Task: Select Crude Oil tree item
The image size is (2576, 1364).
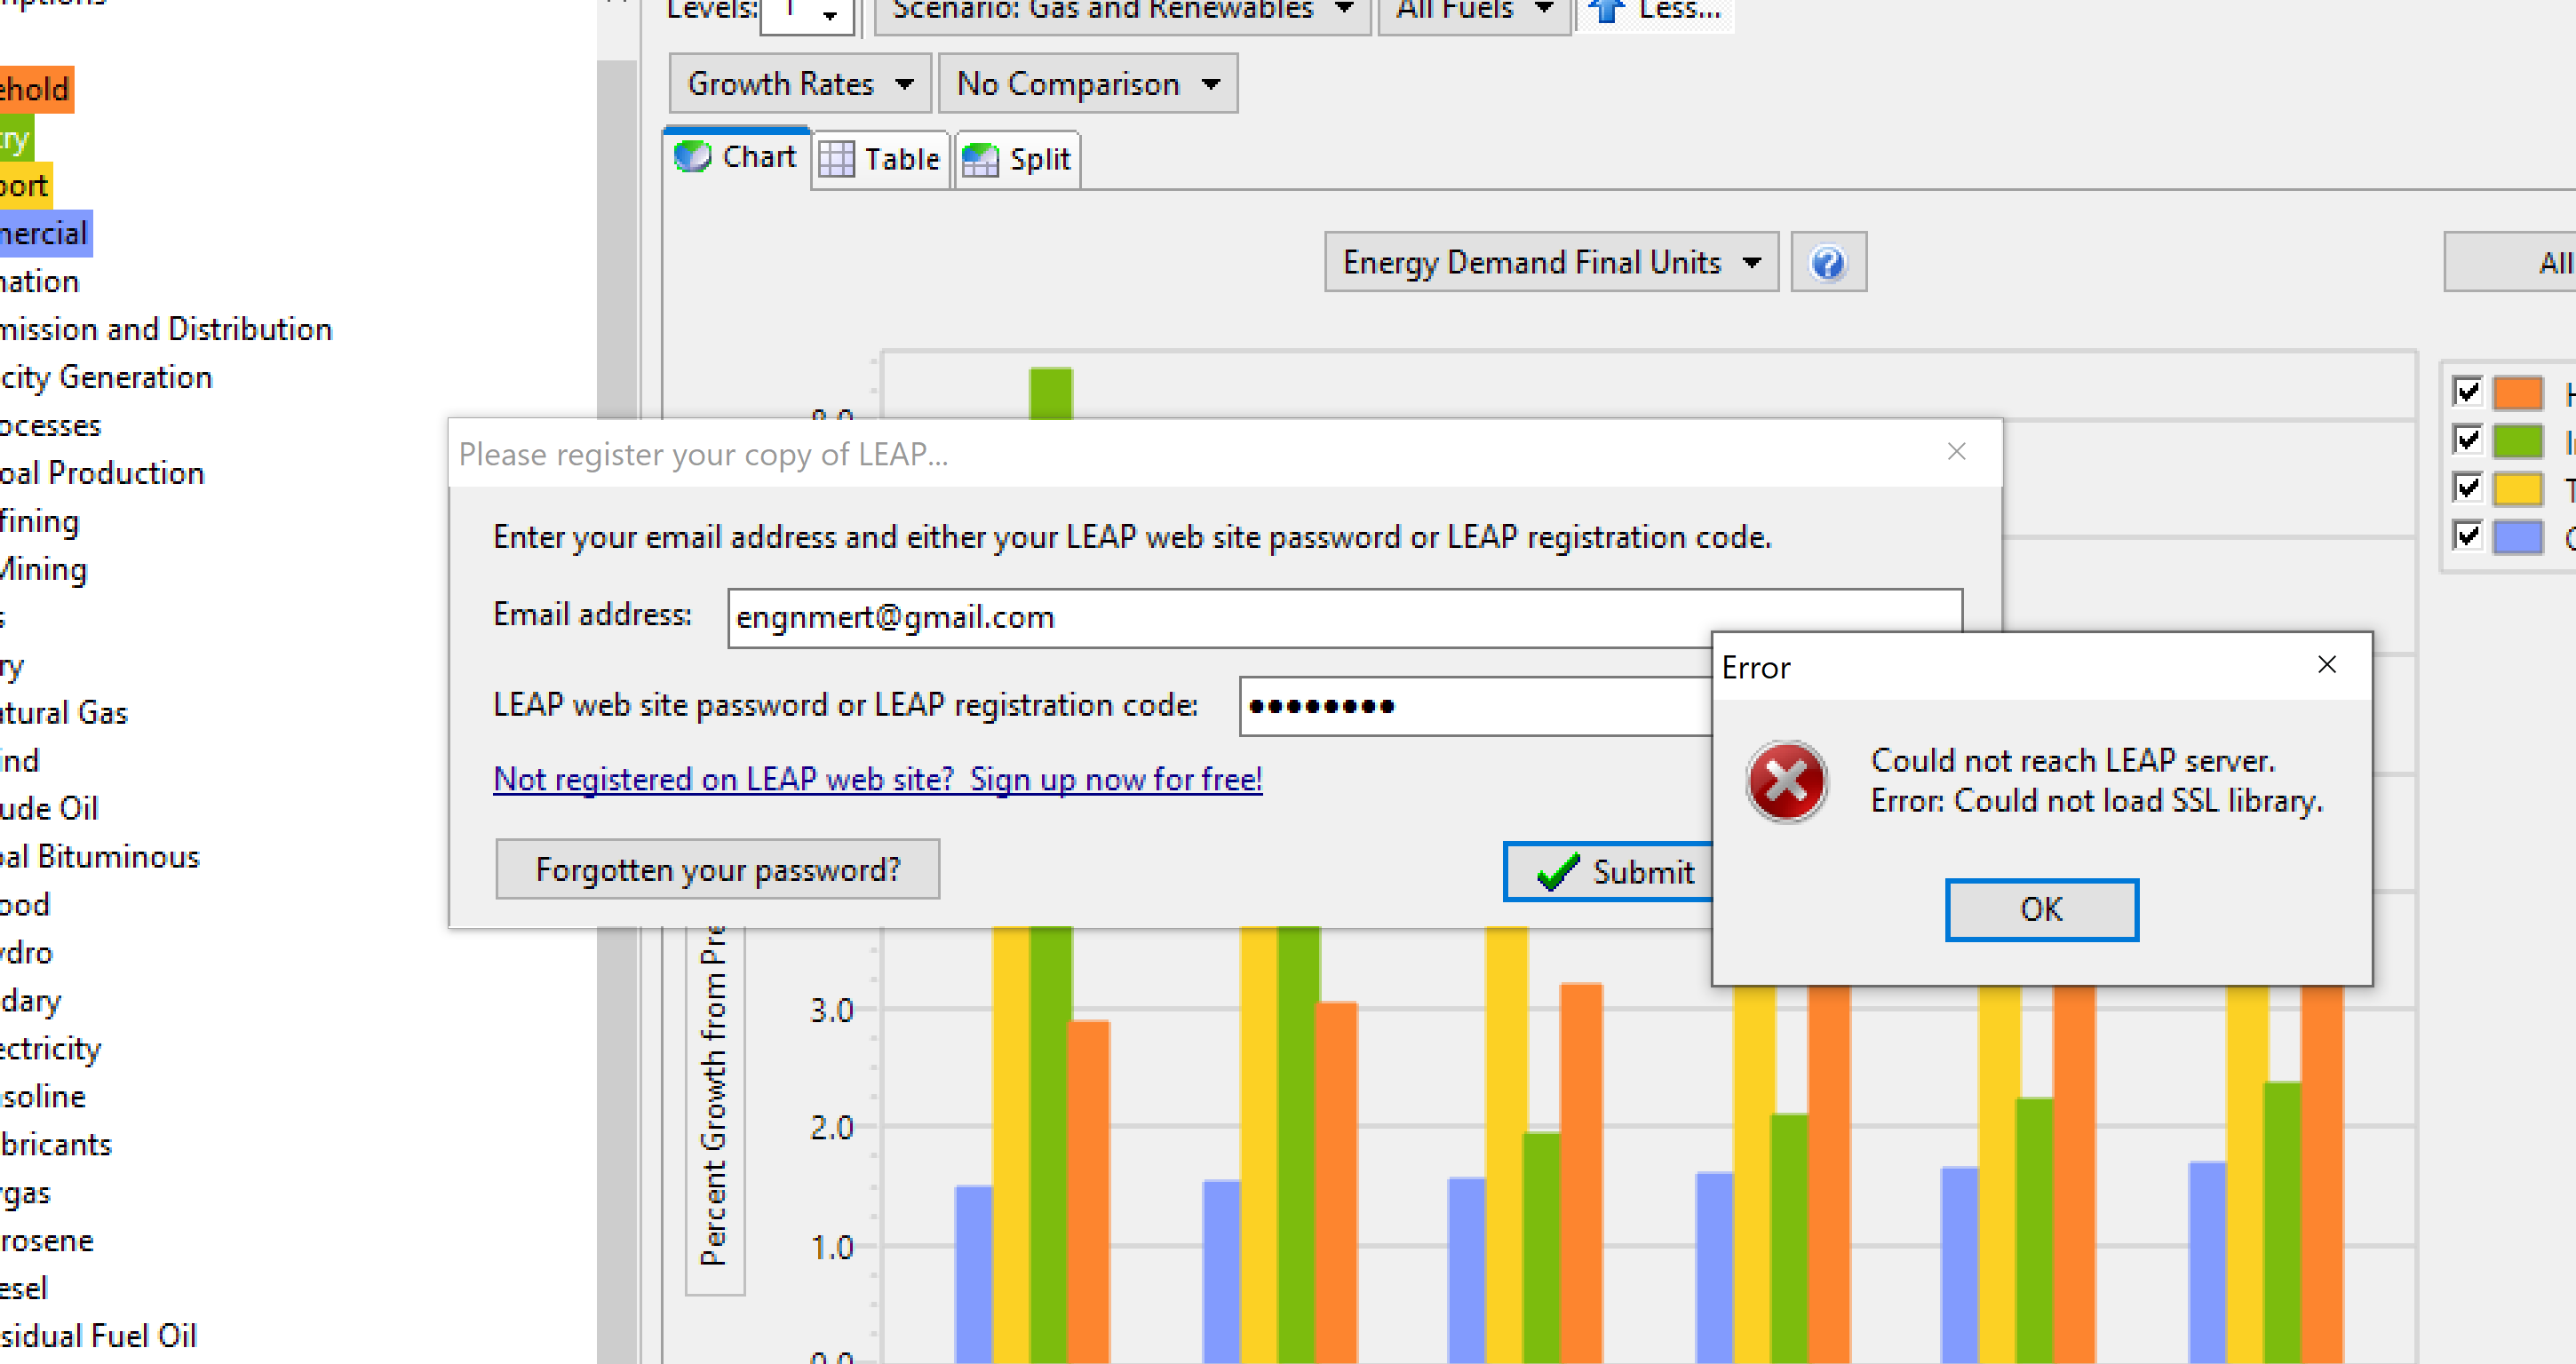Action: [49, 808]
